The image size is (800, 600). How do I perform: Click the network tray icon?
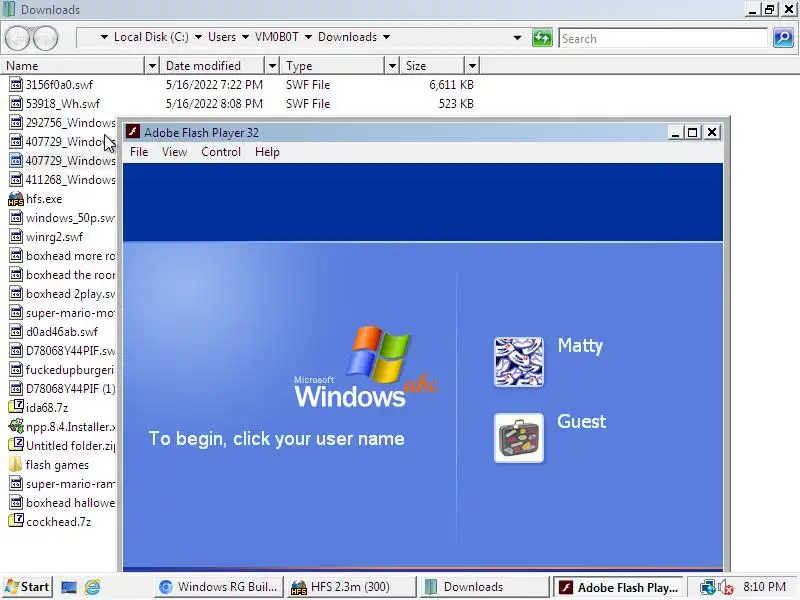707,587
